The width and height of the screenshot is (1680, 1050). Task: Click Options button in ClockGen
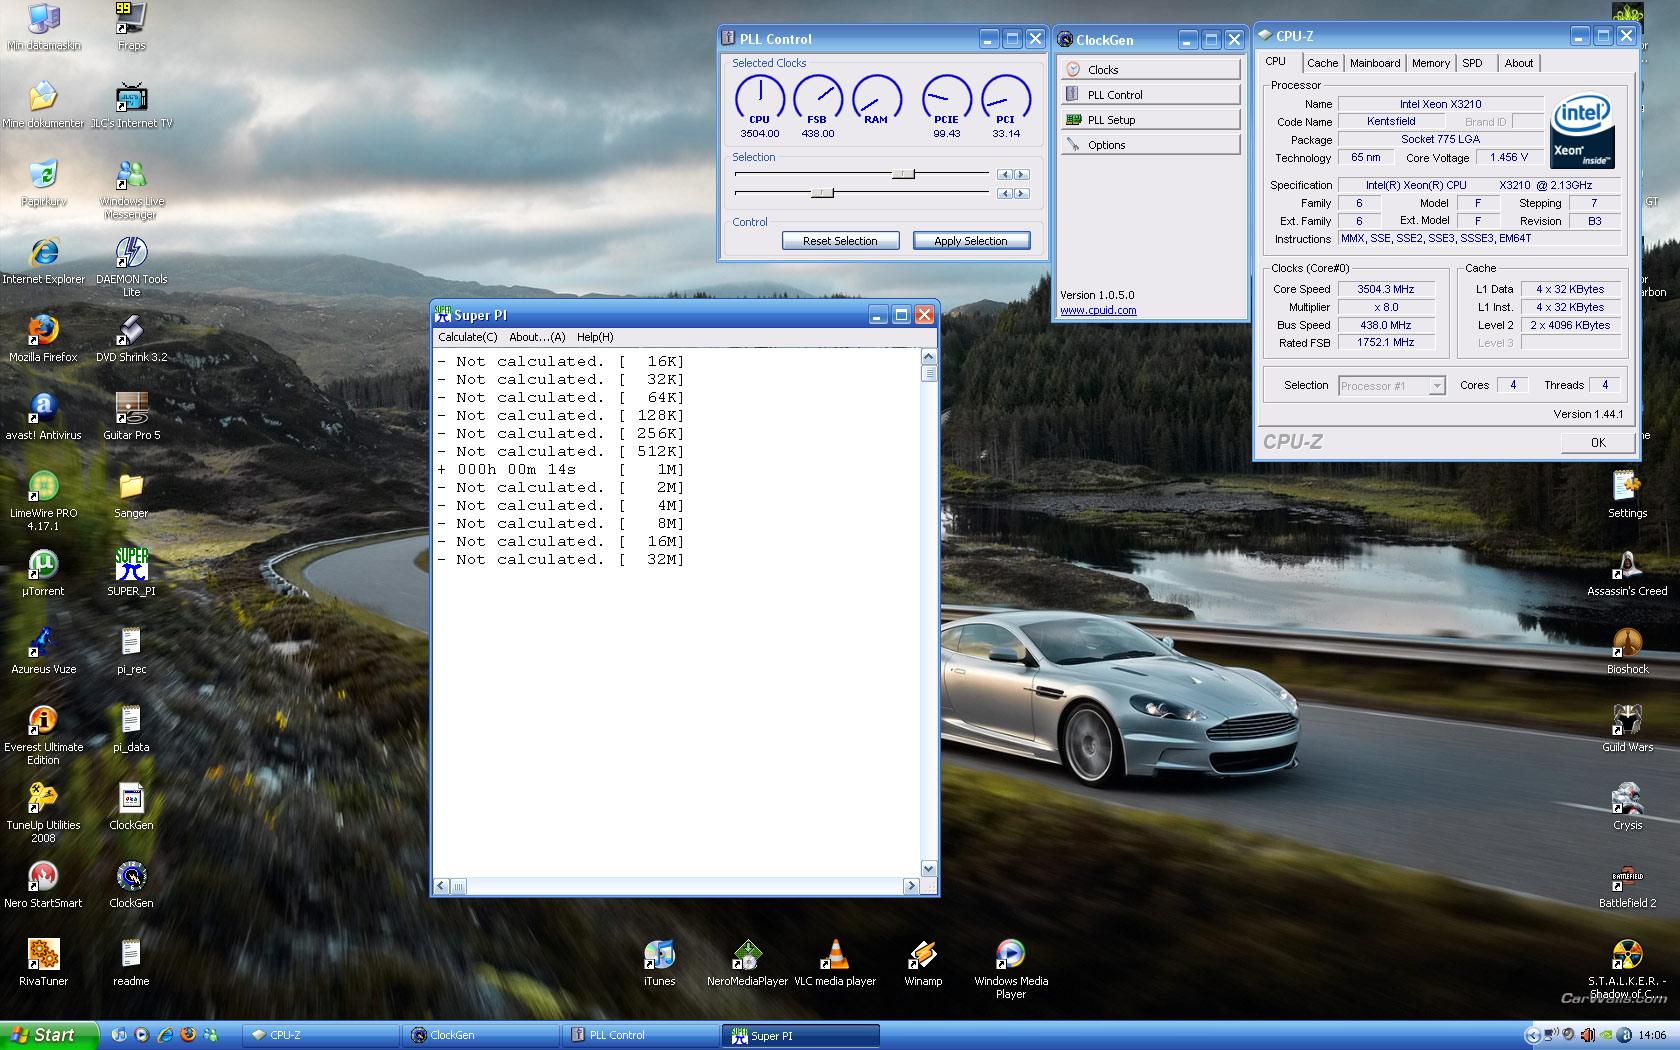click(1149, 144)
